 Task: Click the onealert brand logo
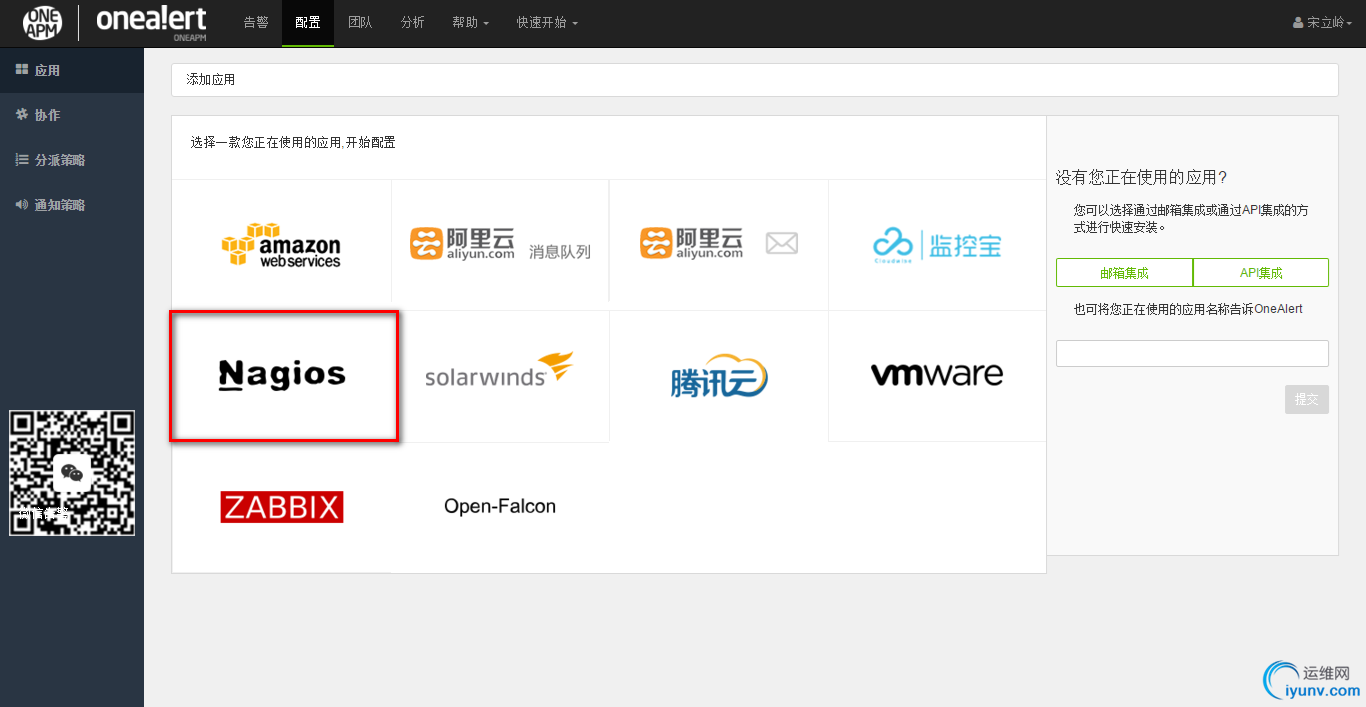[151, 21]
